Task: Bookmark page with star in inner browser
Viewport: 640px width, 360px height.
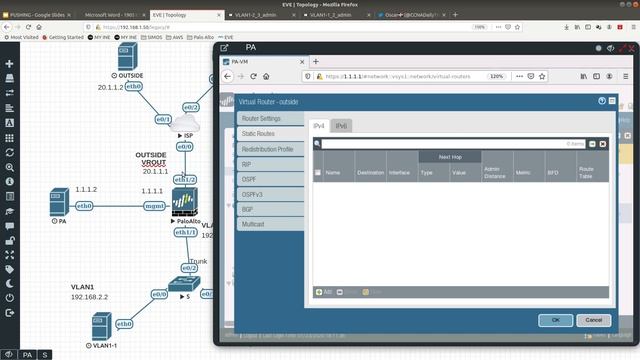Action: tap(542, 76)
